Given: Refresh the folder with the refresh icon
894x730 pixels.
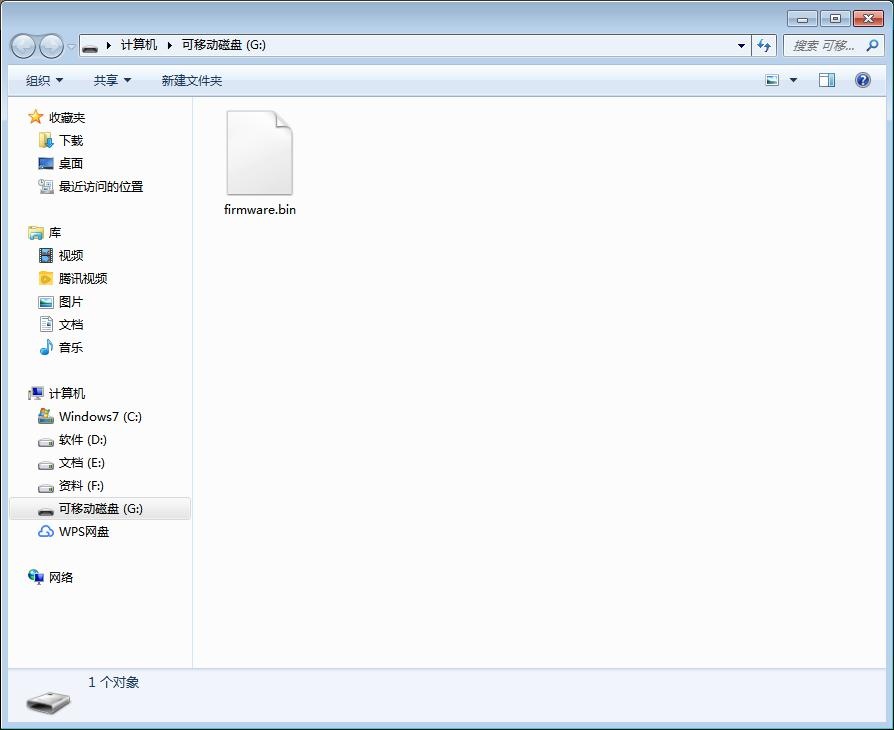Looking at the screenshot, I should click(x=765, y=46).
